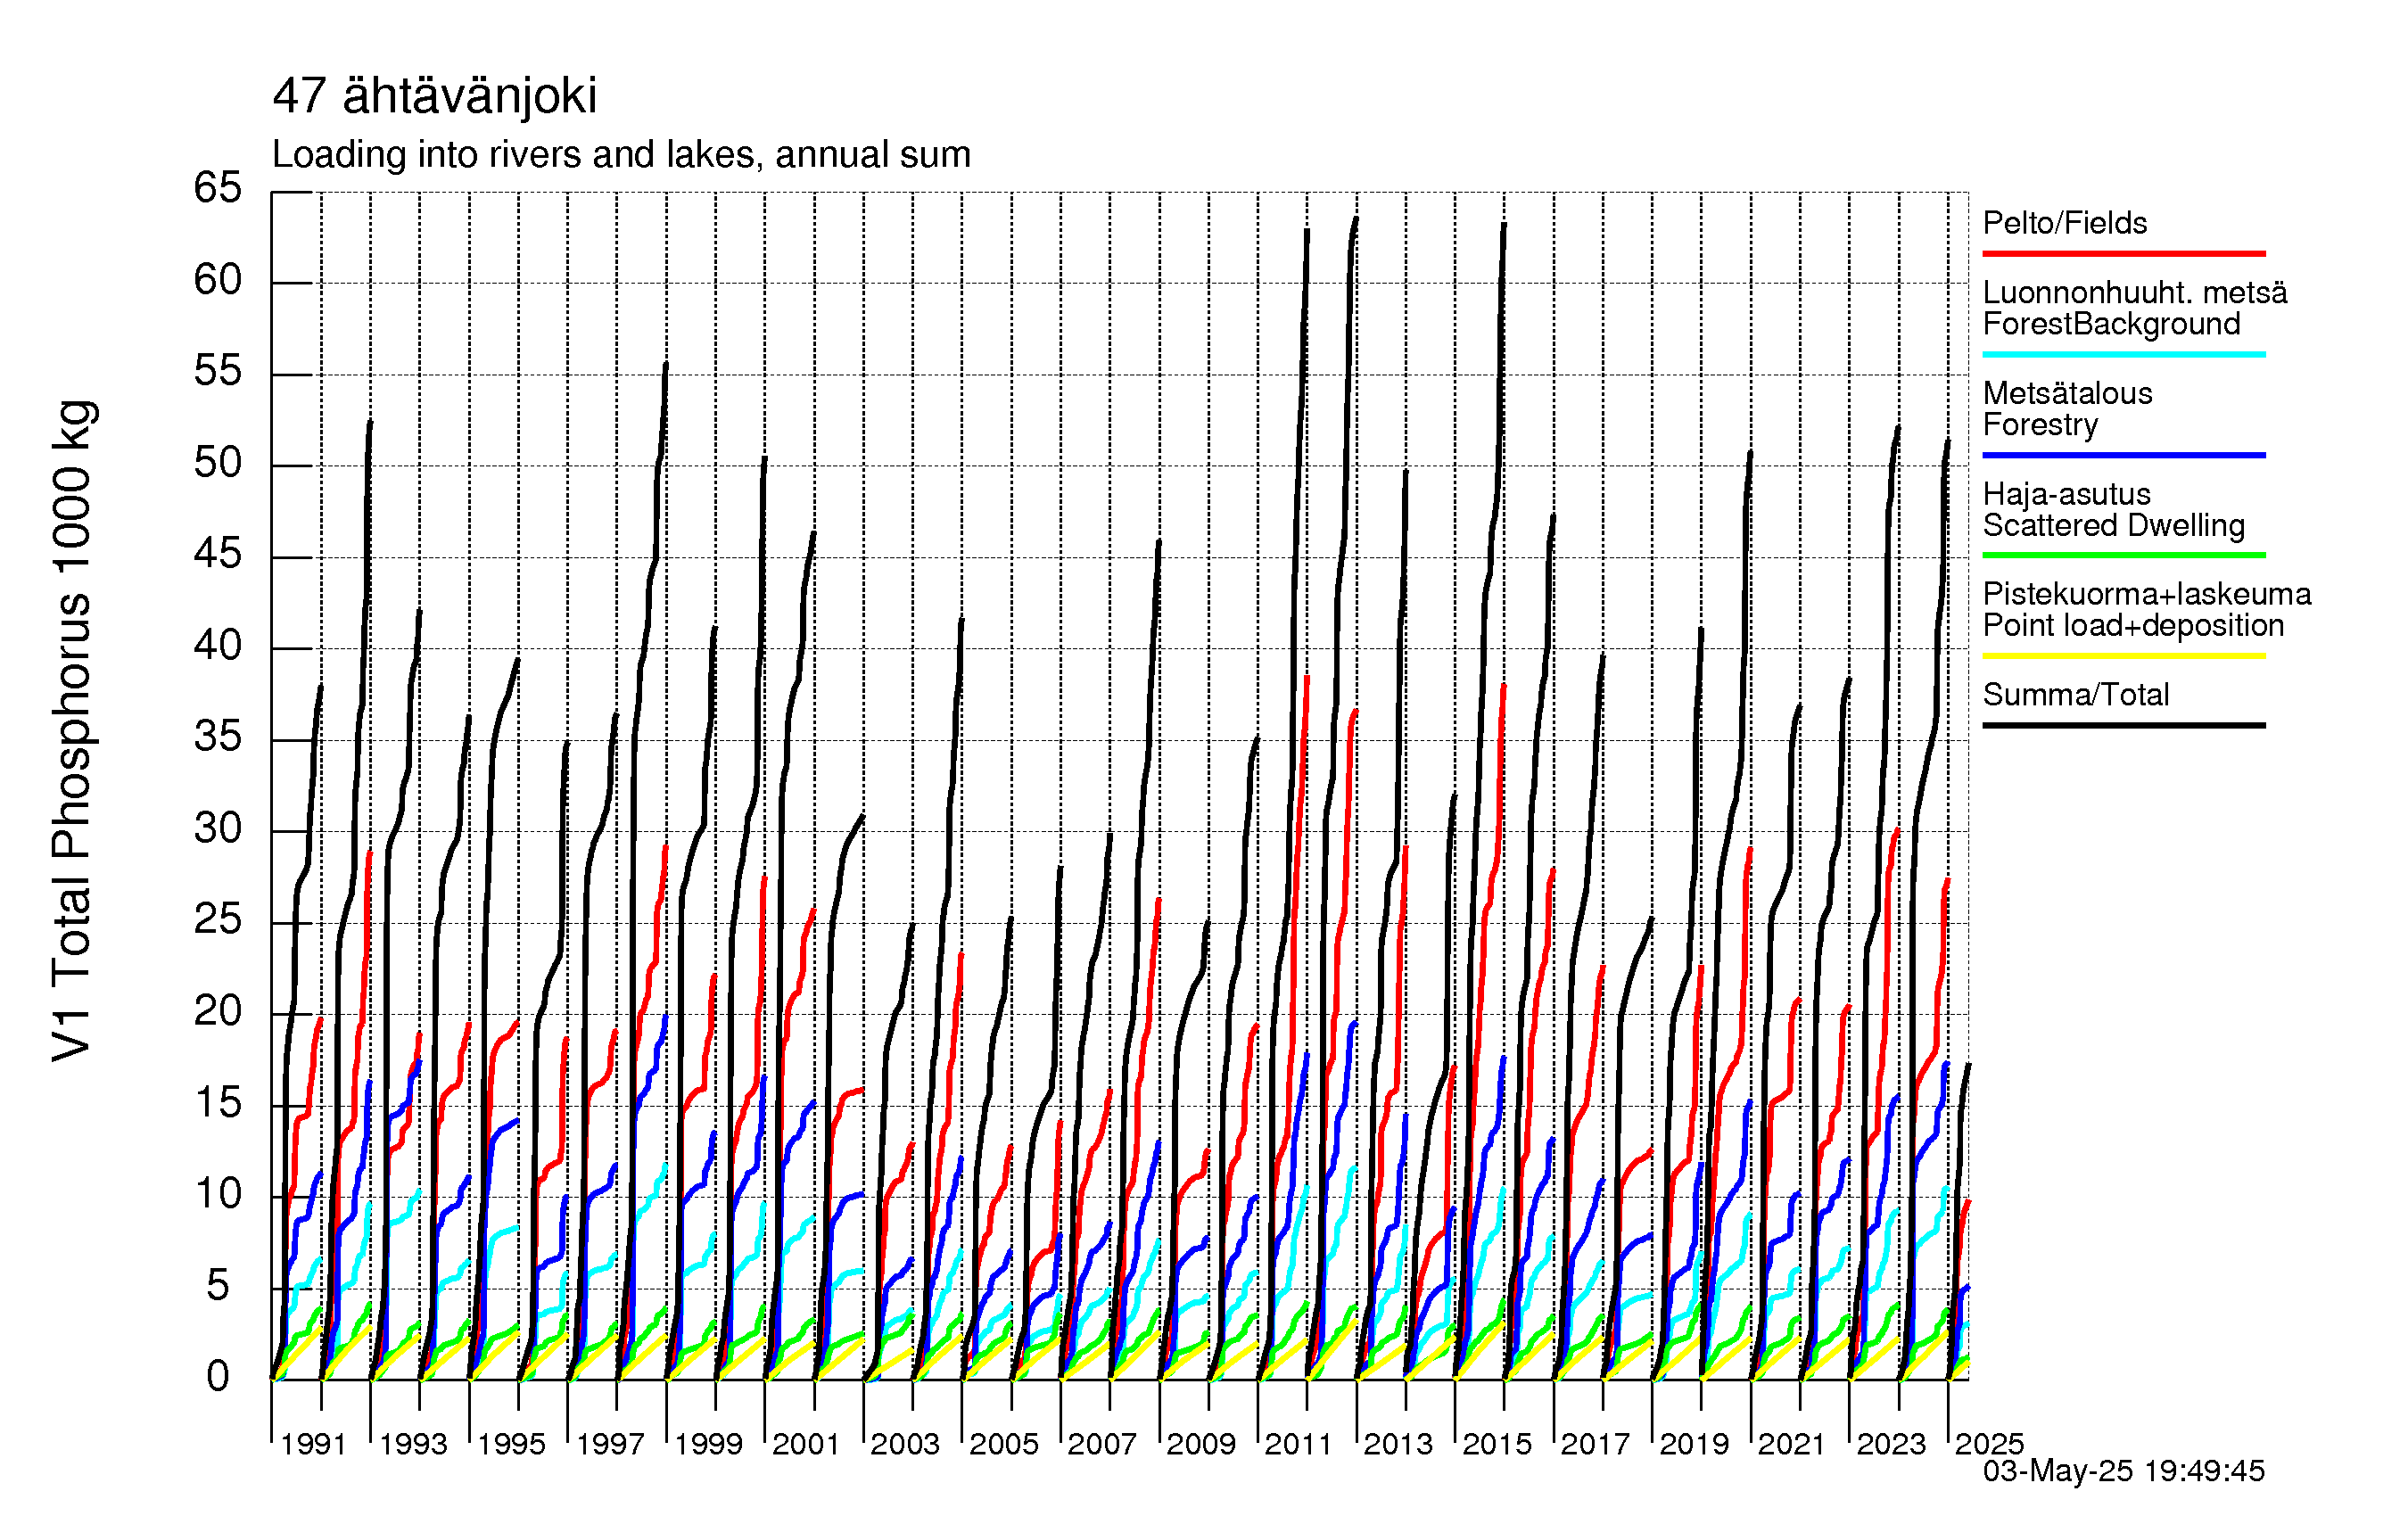Click the x-axis year label 2023
2408x1516 pixels.
tap(1891, 1444)
